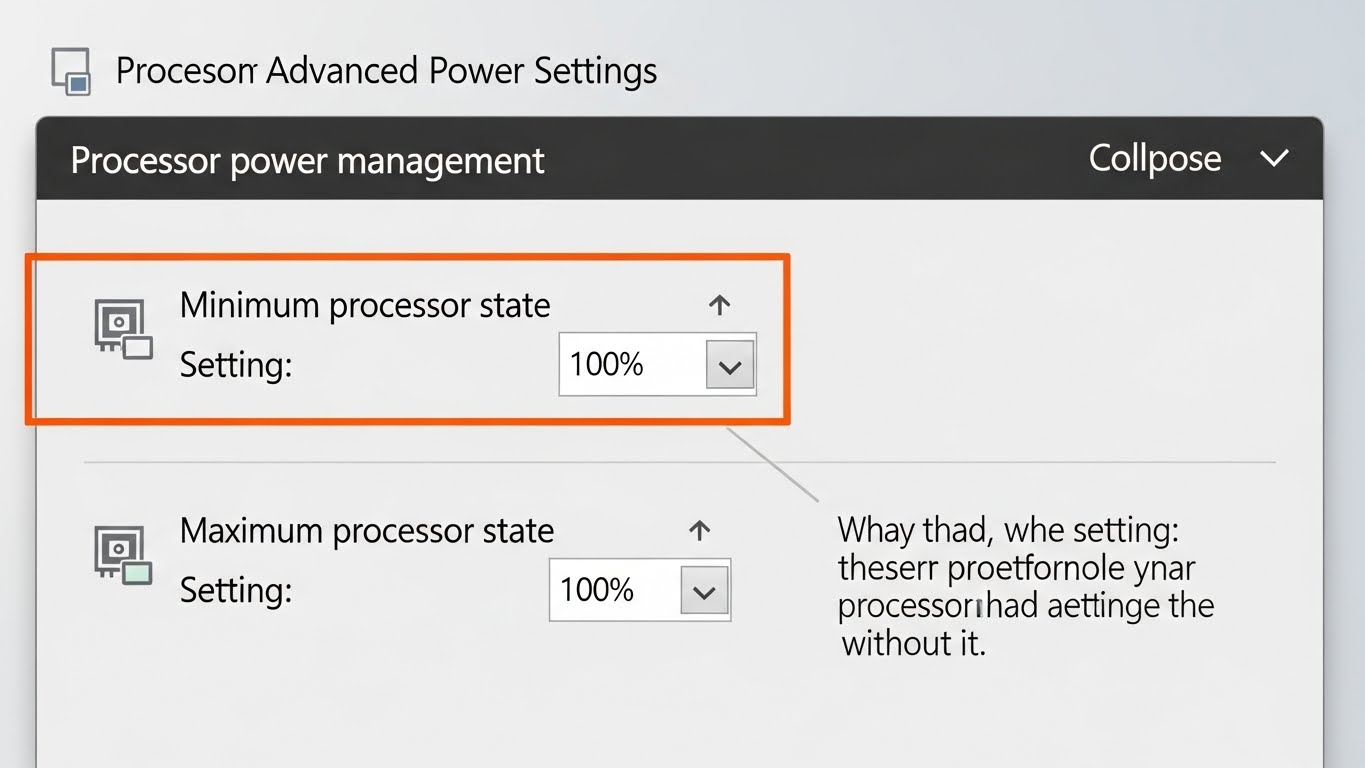The height and width of the screenshot is (768, 1365).
Task: Click the Setting label under Minimum processor state
Action: pos(236,365)
